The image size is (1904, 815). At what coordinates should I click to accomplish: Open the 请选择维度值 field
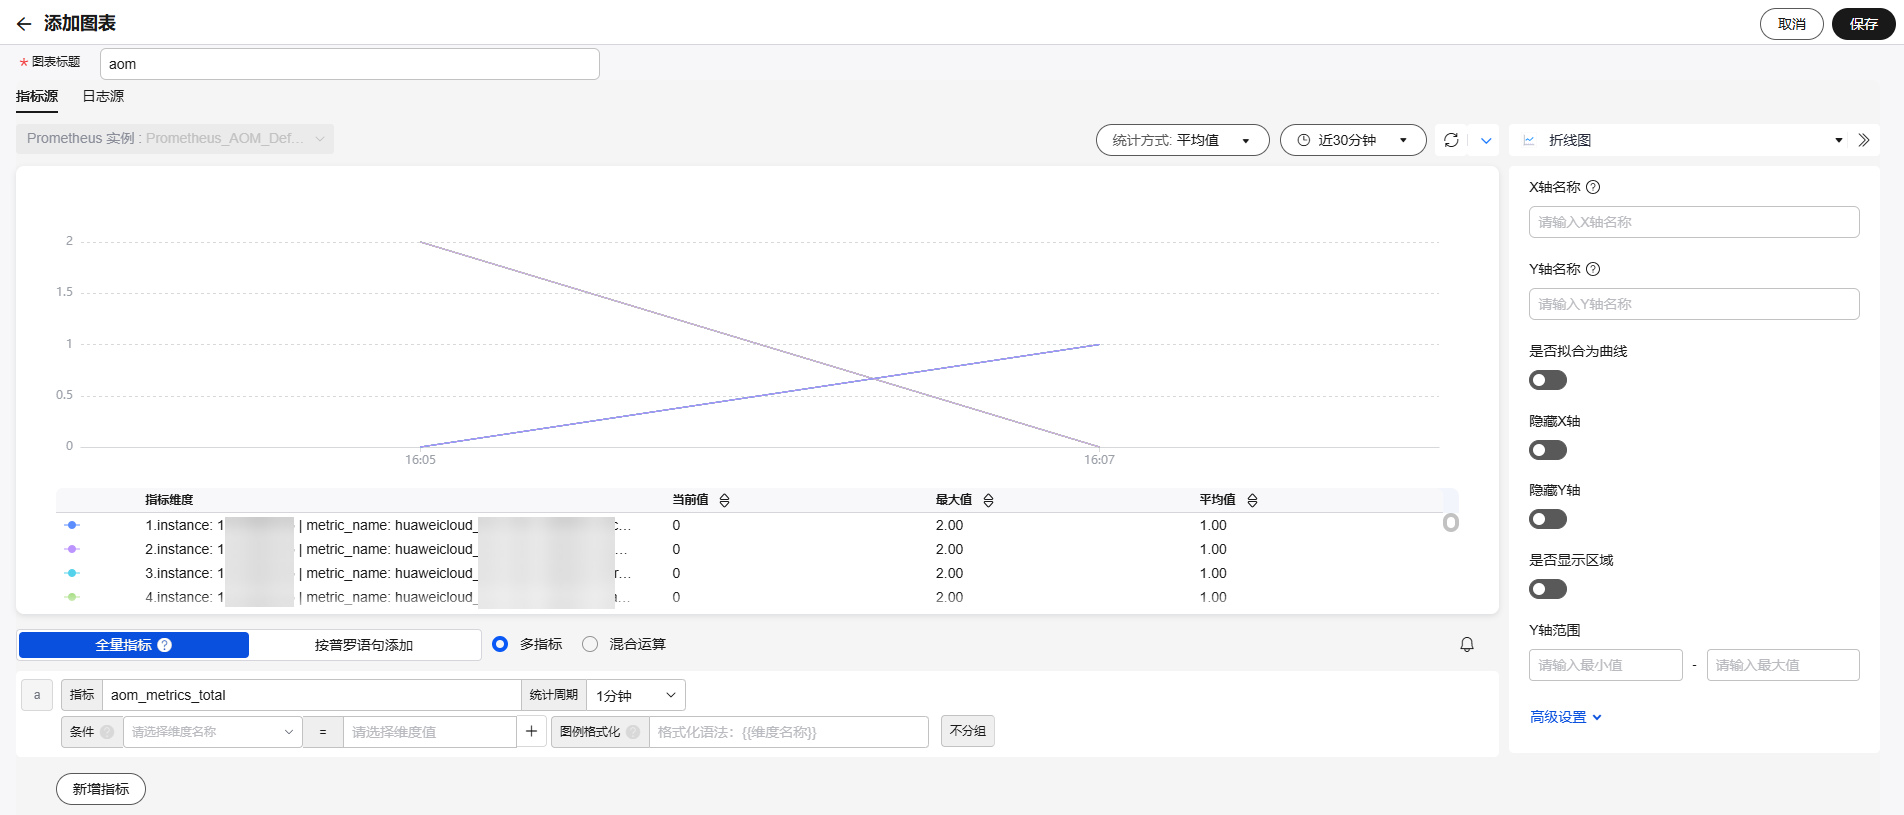point(430,732)
